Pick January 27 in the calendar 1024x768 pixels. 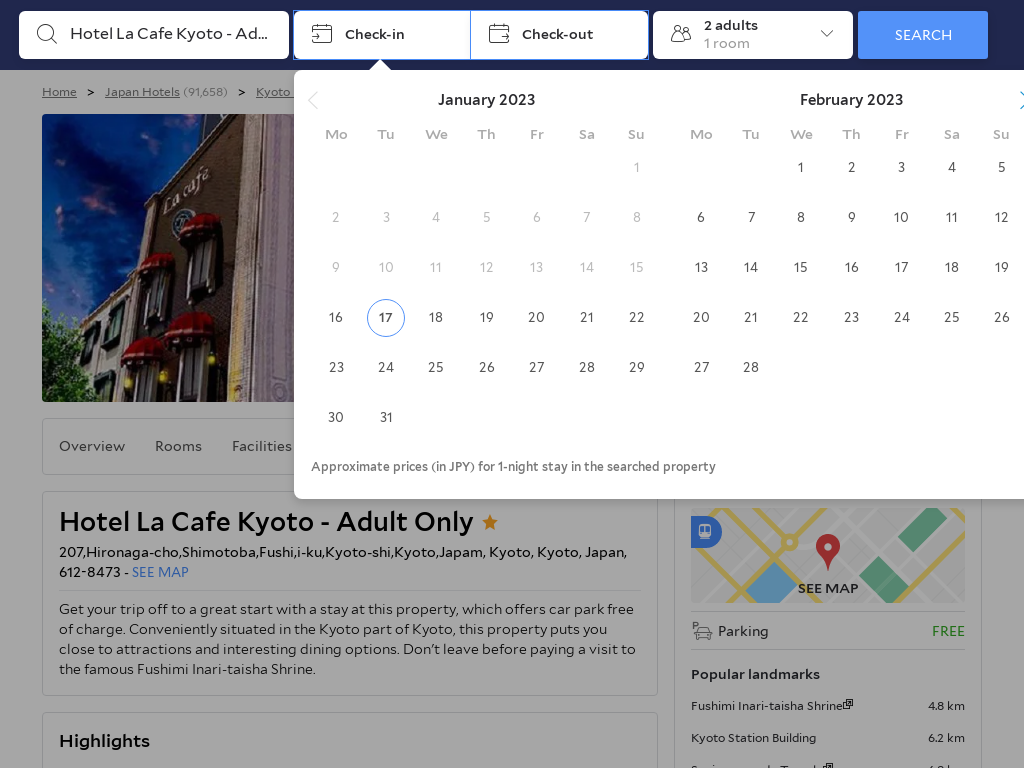point(536,367)
